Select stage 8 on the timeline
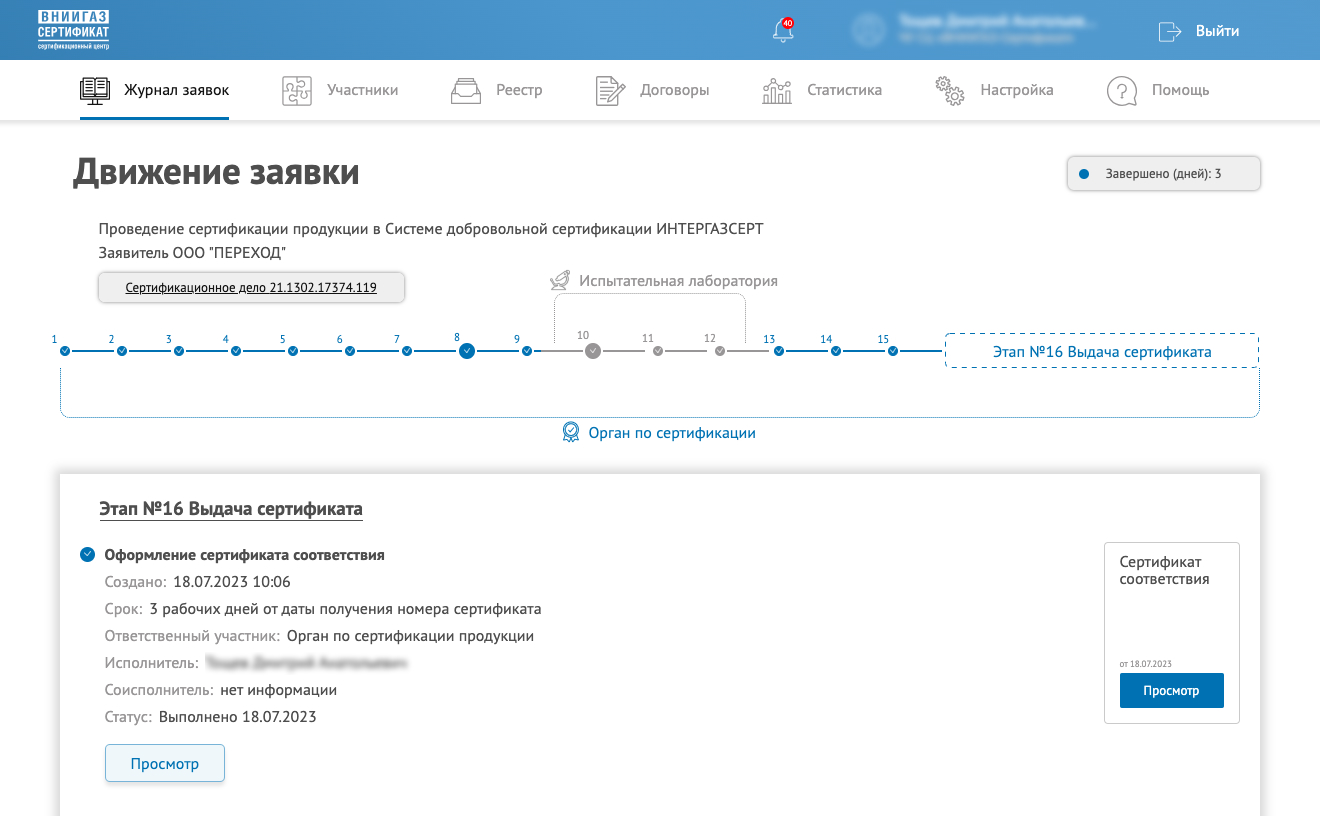 pos(466,351)
